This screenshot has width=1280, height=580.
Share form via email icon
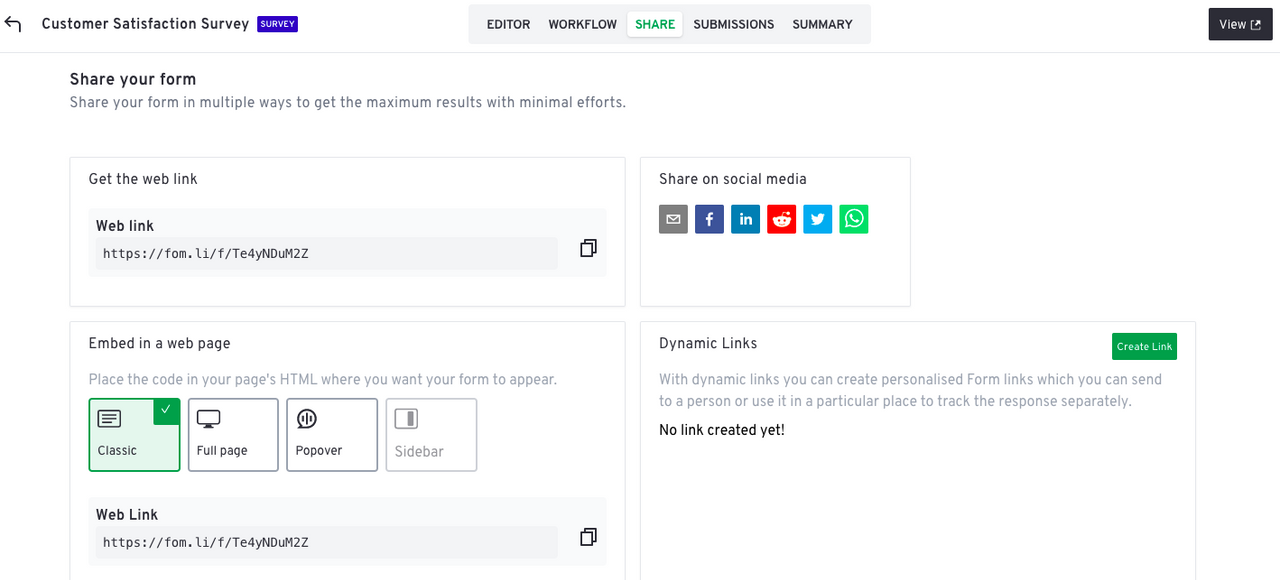[x=673, y=219]
